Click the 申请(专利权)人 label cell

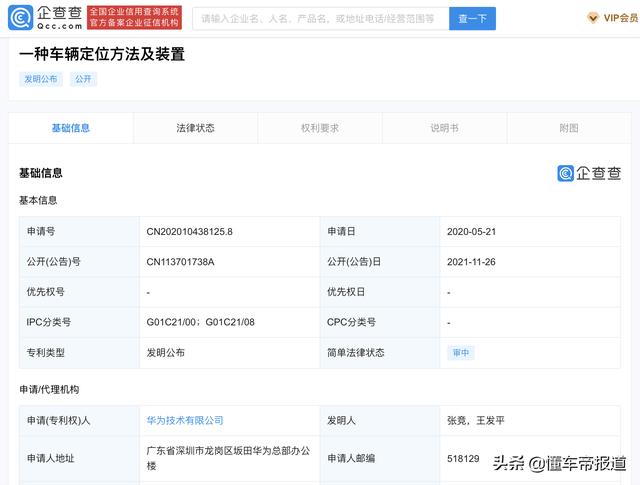coord(80,420)
